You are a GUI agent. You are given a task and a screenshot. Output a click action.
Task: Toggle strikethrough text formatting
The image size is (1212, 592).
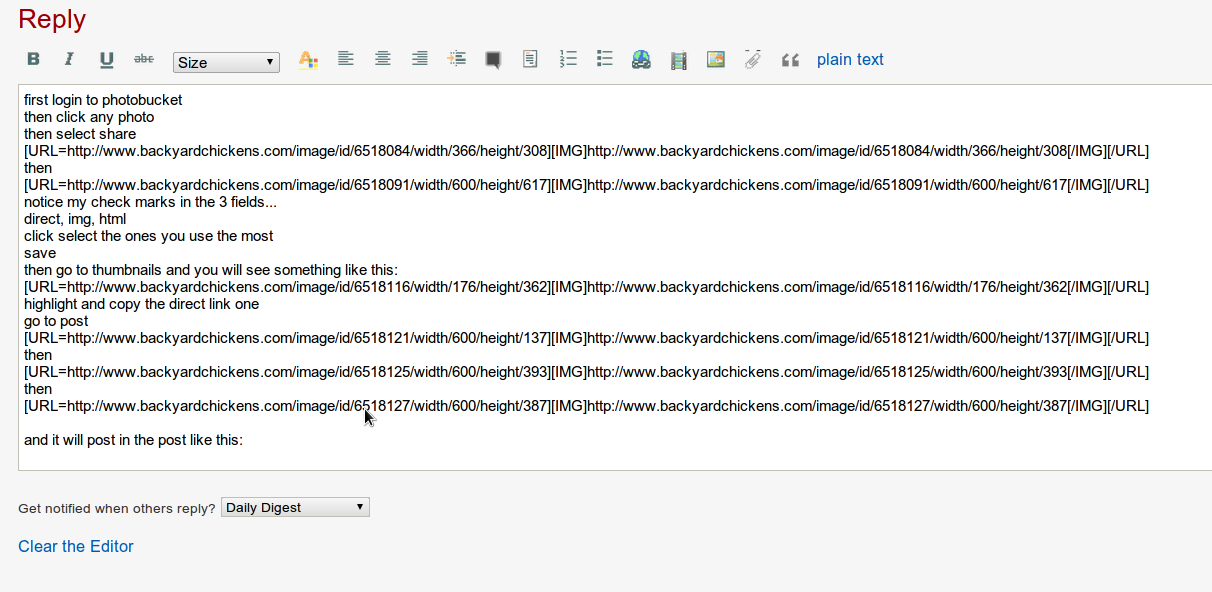[x=144, y=59]
